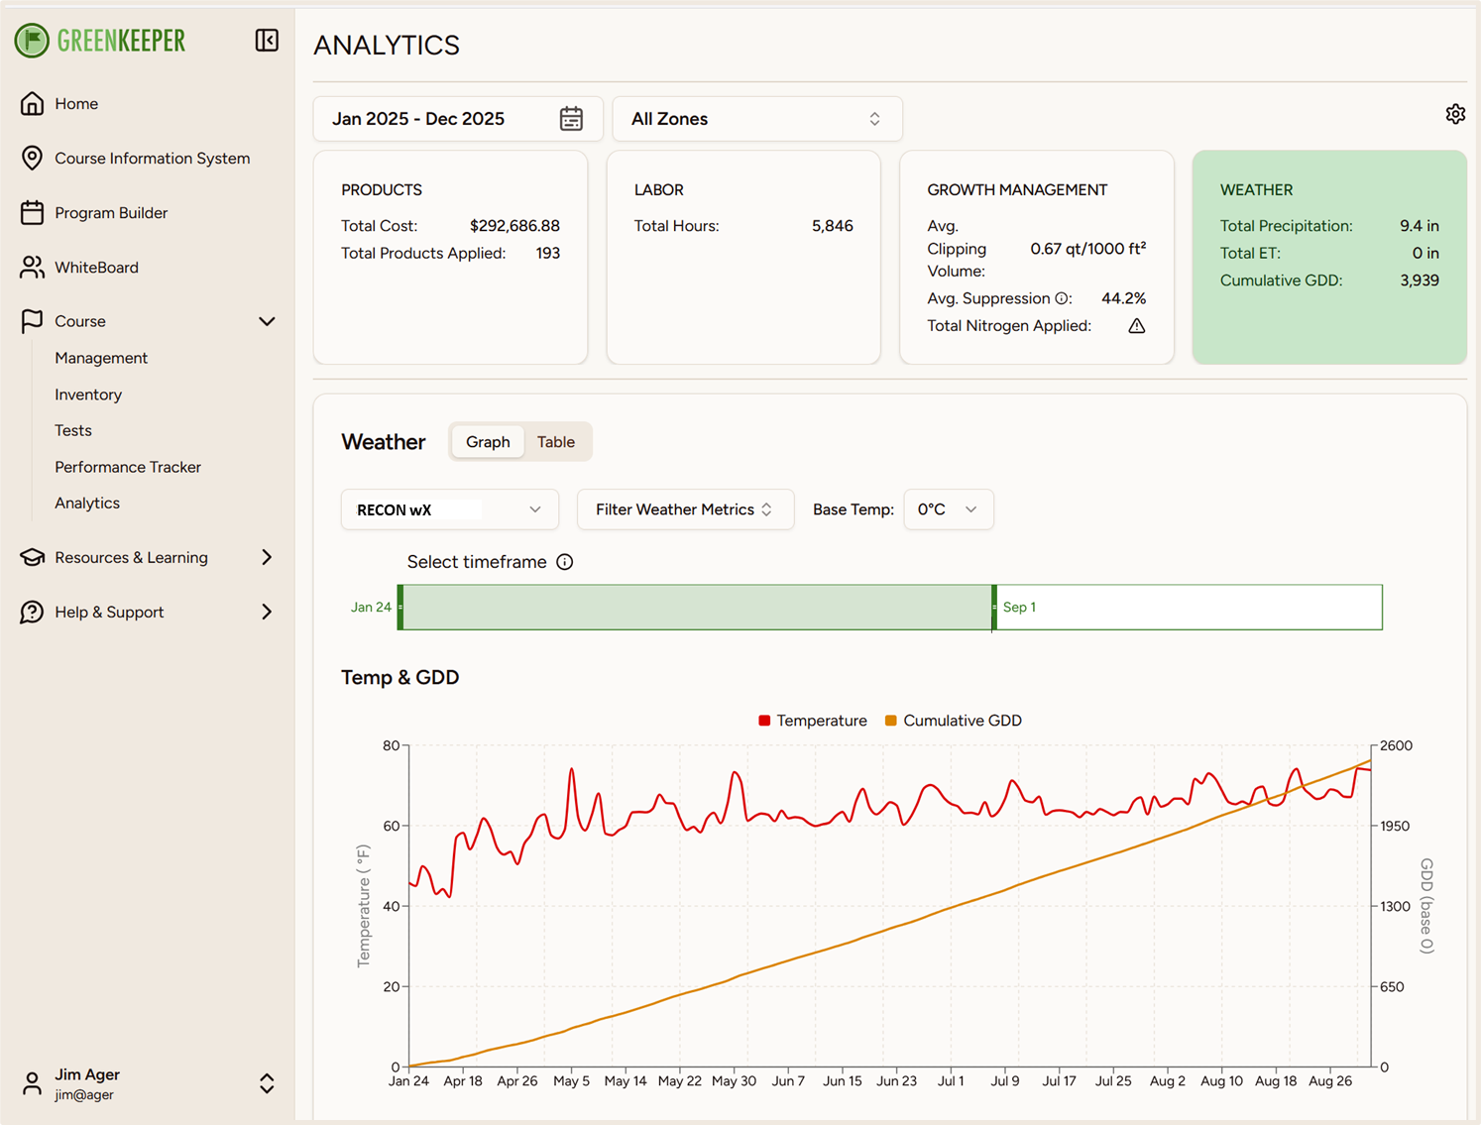Open Performance Tracker in Course menu
The image size is (1481, 1125).
click(x=128, y=467)
